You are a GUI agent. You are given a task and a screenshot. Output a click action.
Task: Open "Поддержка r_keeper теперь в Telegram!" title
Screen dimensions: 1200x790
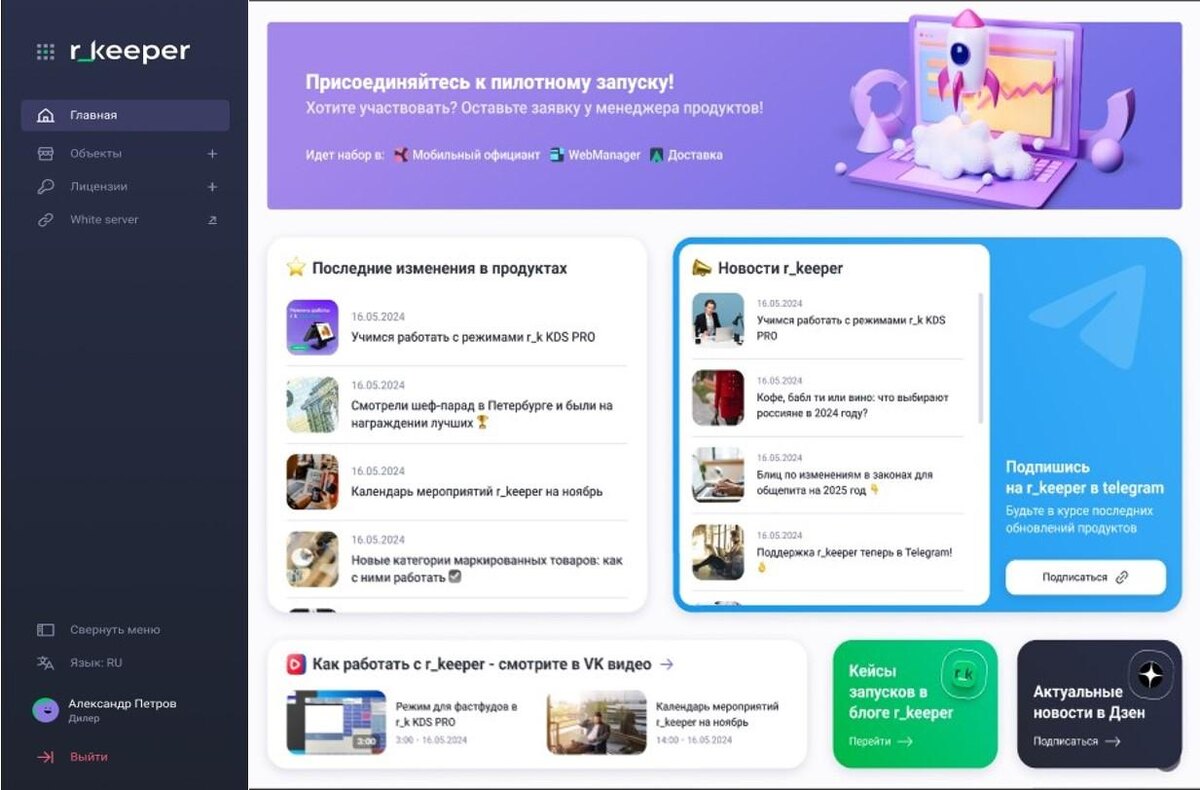click(855, 559)
